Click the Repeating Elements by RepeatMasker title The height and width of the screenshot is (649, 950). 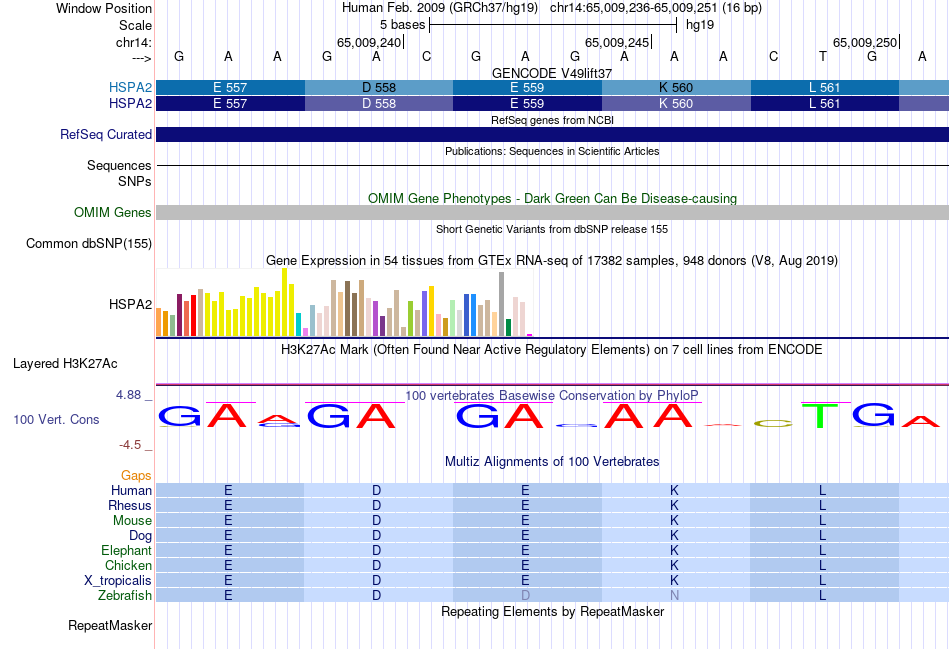coord(552,611)
